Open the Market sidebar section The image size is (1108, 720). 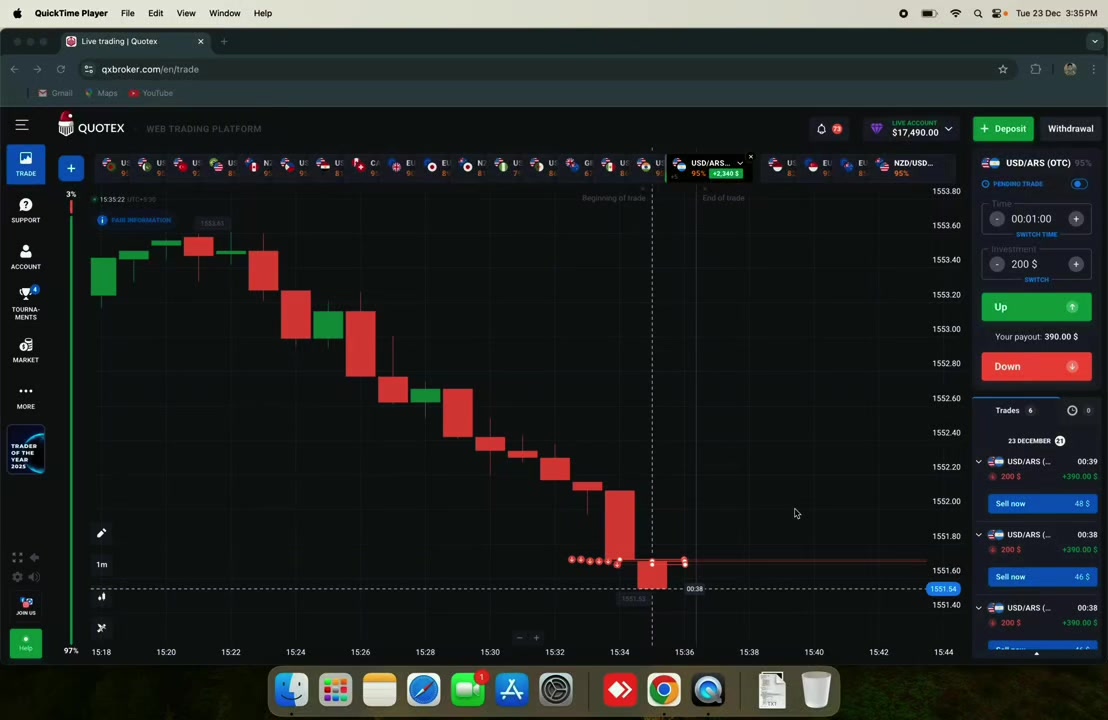(x=26, y=350)
